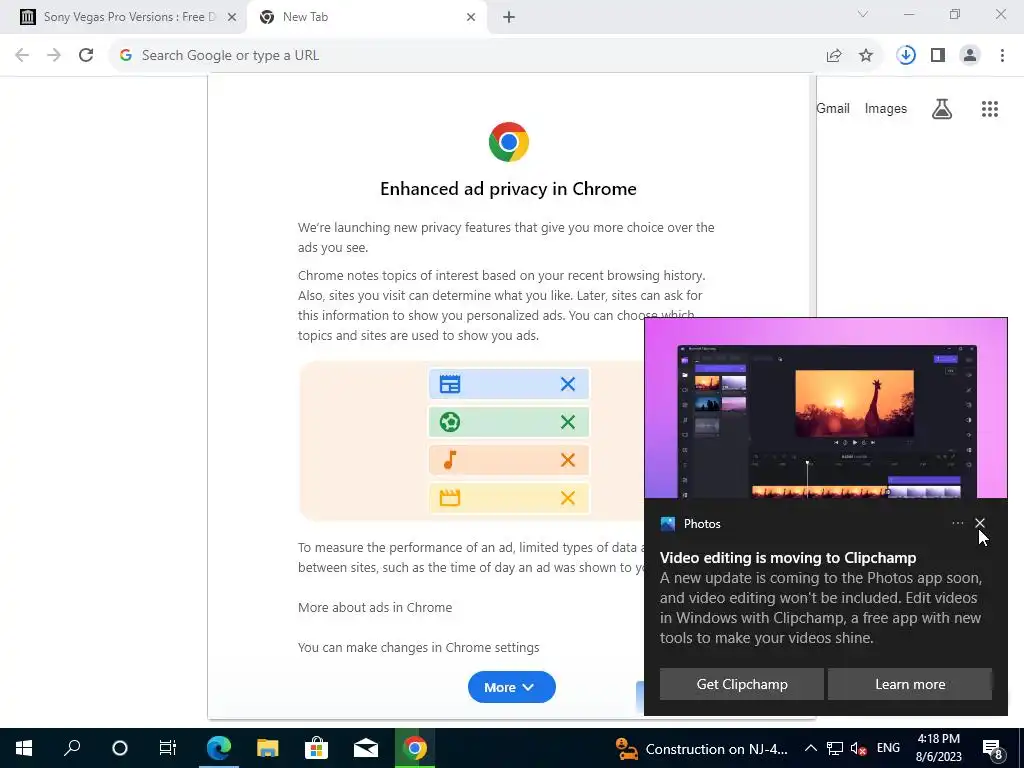Click the Chrome logo in privacy dialog

click(509, 142)
